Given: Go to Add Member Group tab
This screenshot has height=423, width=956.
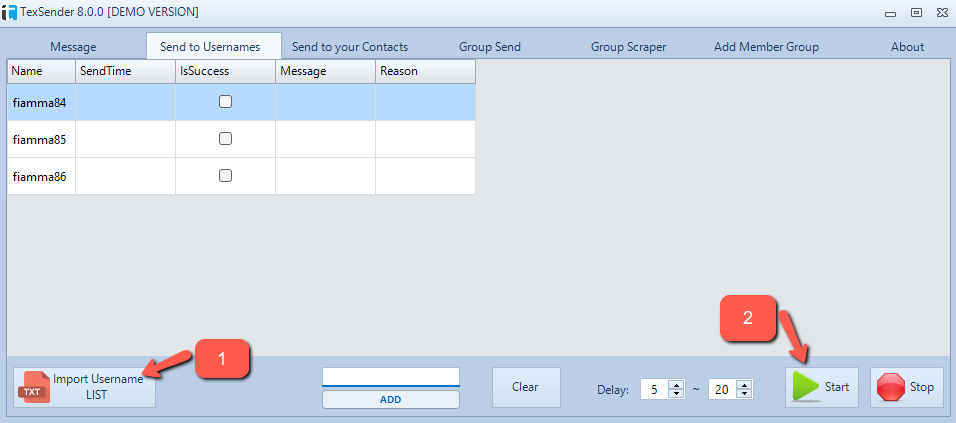Looking at the screenshot, I should click(766, 47).
